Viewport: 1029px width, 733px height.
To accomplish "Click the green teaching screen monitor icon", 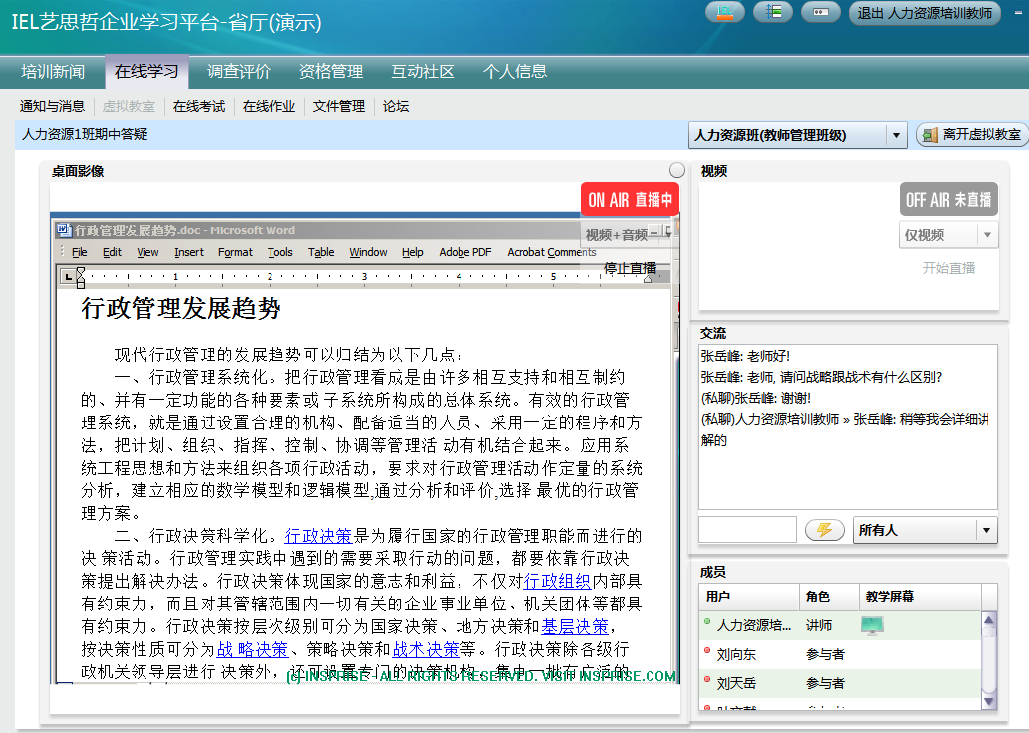I will [x=872, y=625].
